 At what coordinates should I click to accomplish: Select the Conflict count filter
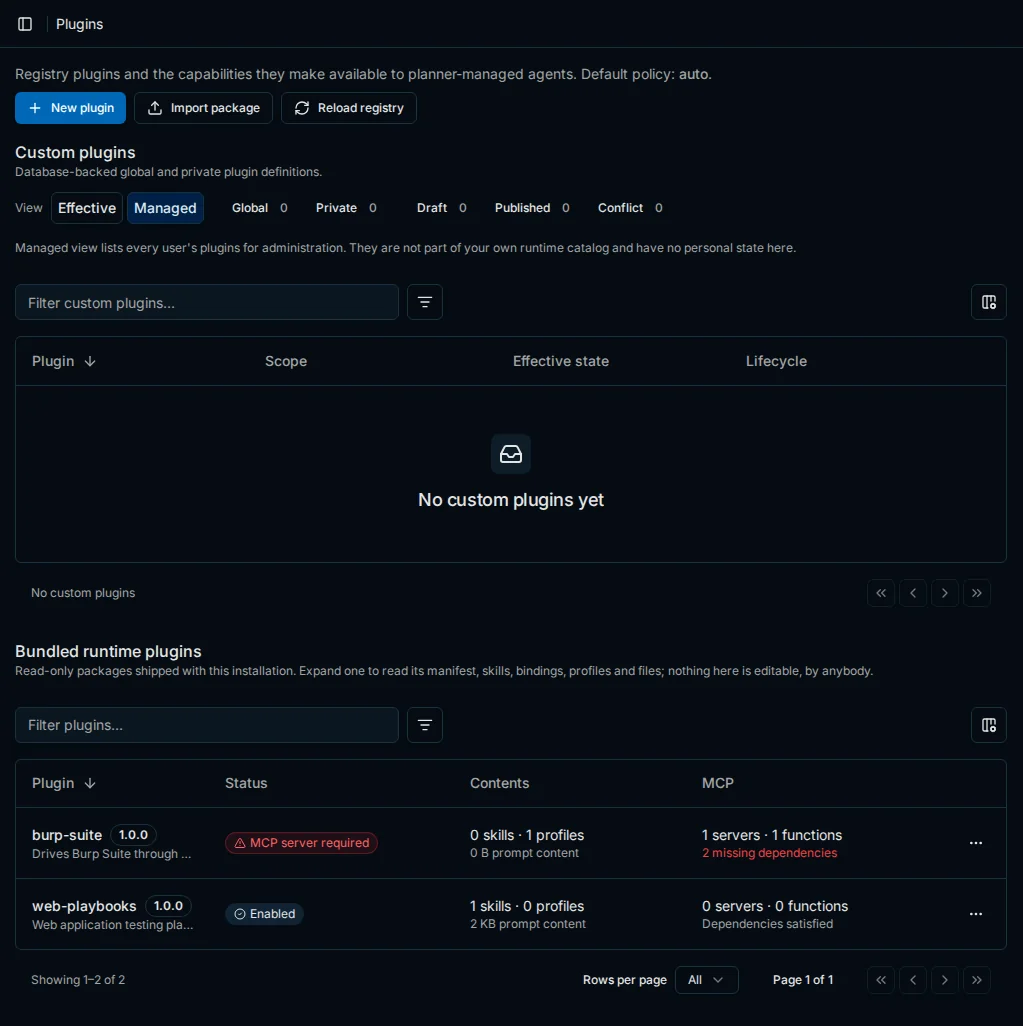630,208
